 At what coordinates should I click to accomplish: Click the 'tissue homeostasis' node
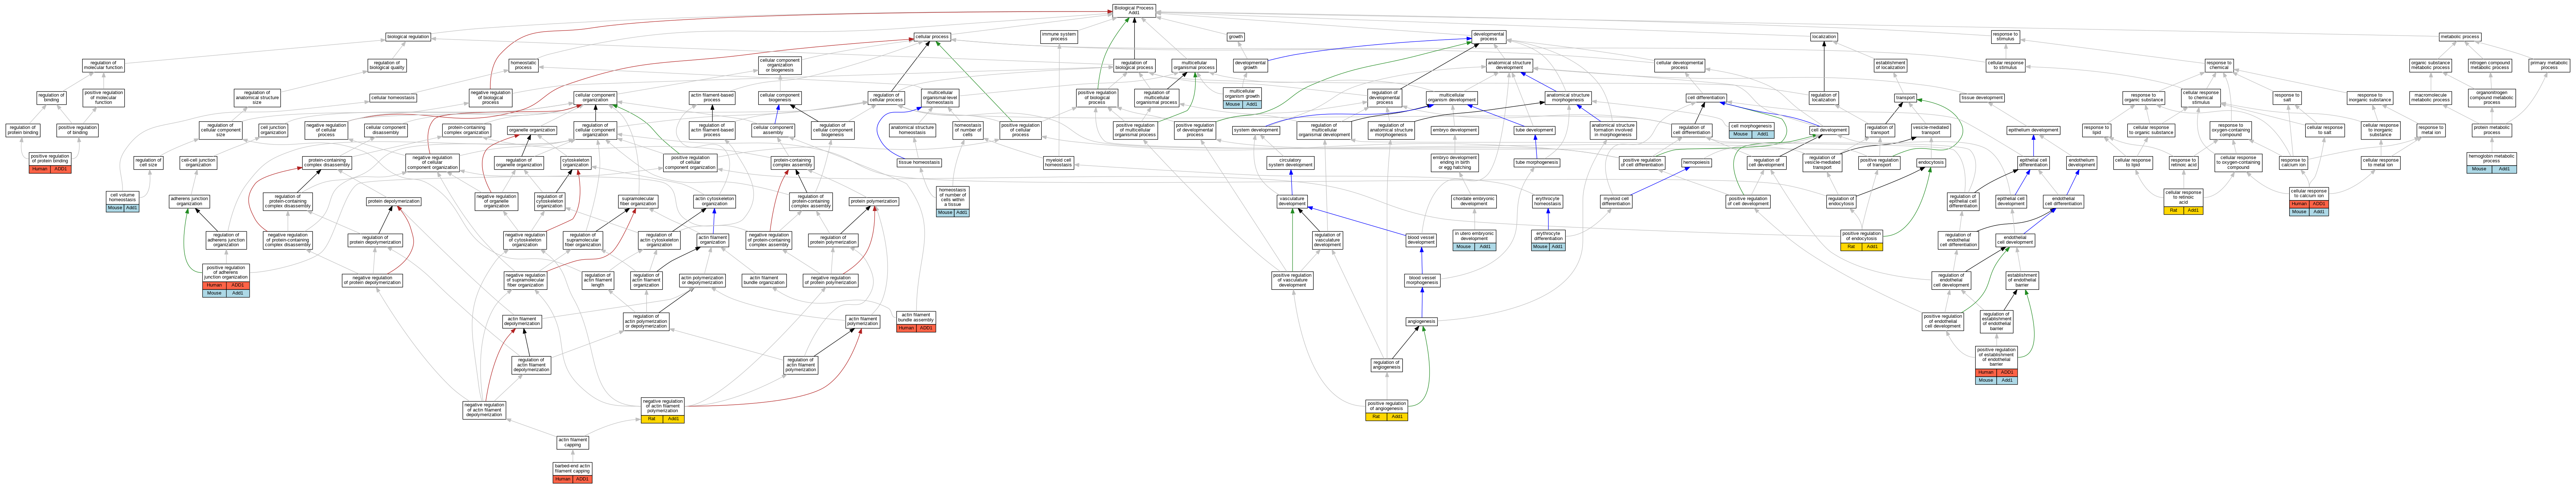click(x=918, y=162)
